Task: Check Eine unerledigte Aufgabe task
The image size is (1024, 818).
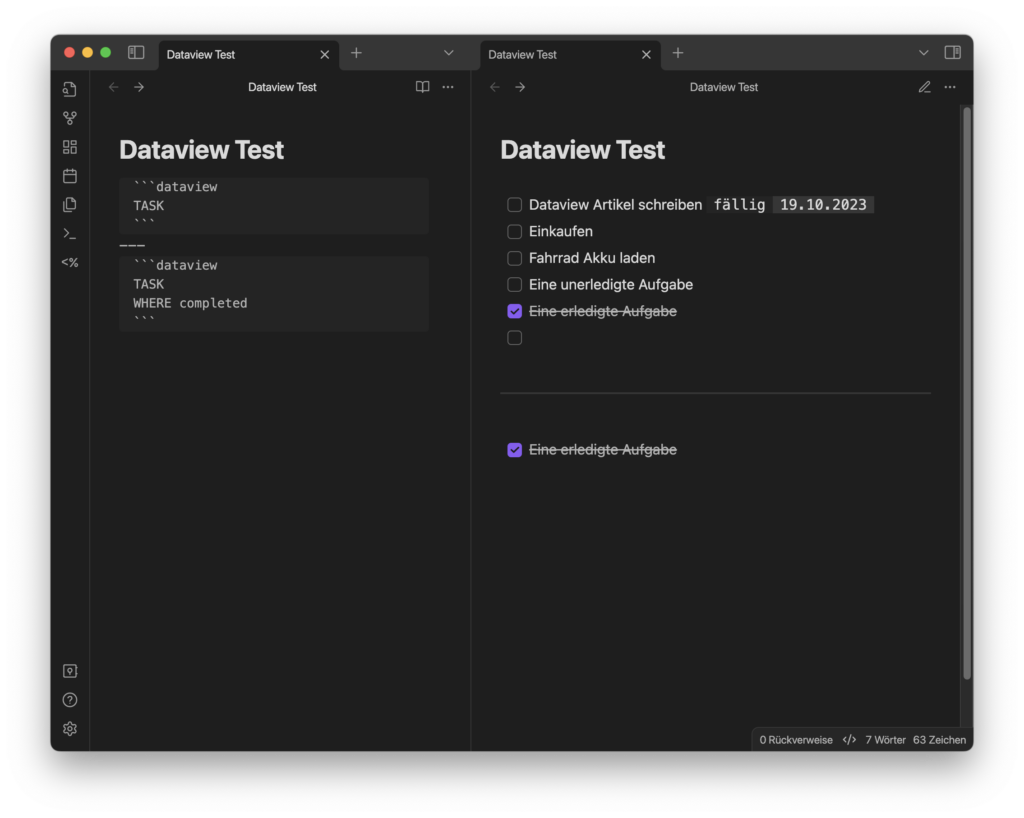Action: pos(515,285)
